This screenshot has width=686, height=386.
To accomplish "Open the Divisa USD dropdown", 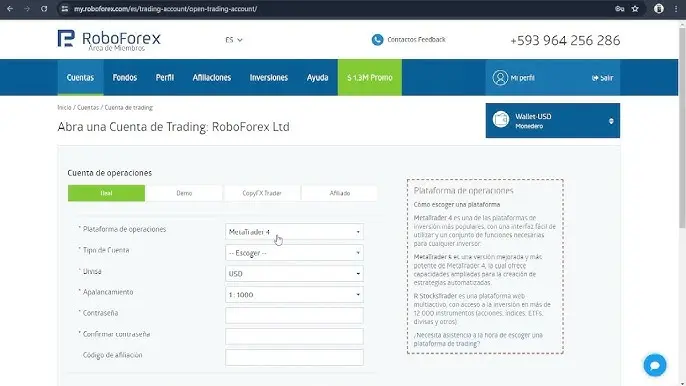I will pos(294,274).
